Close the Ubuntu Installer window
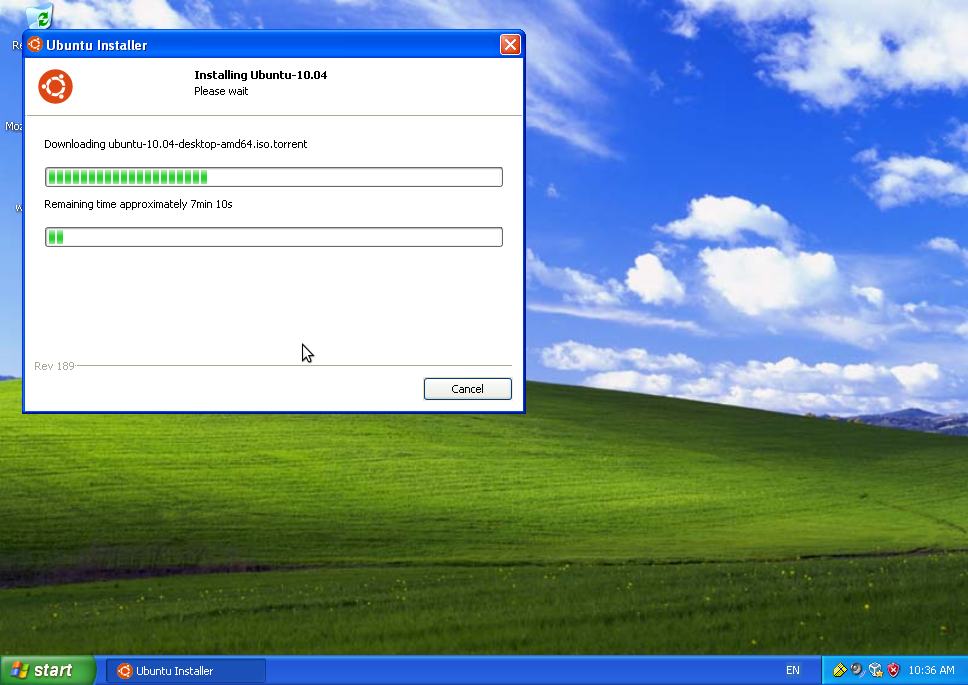 pos(510,44)
